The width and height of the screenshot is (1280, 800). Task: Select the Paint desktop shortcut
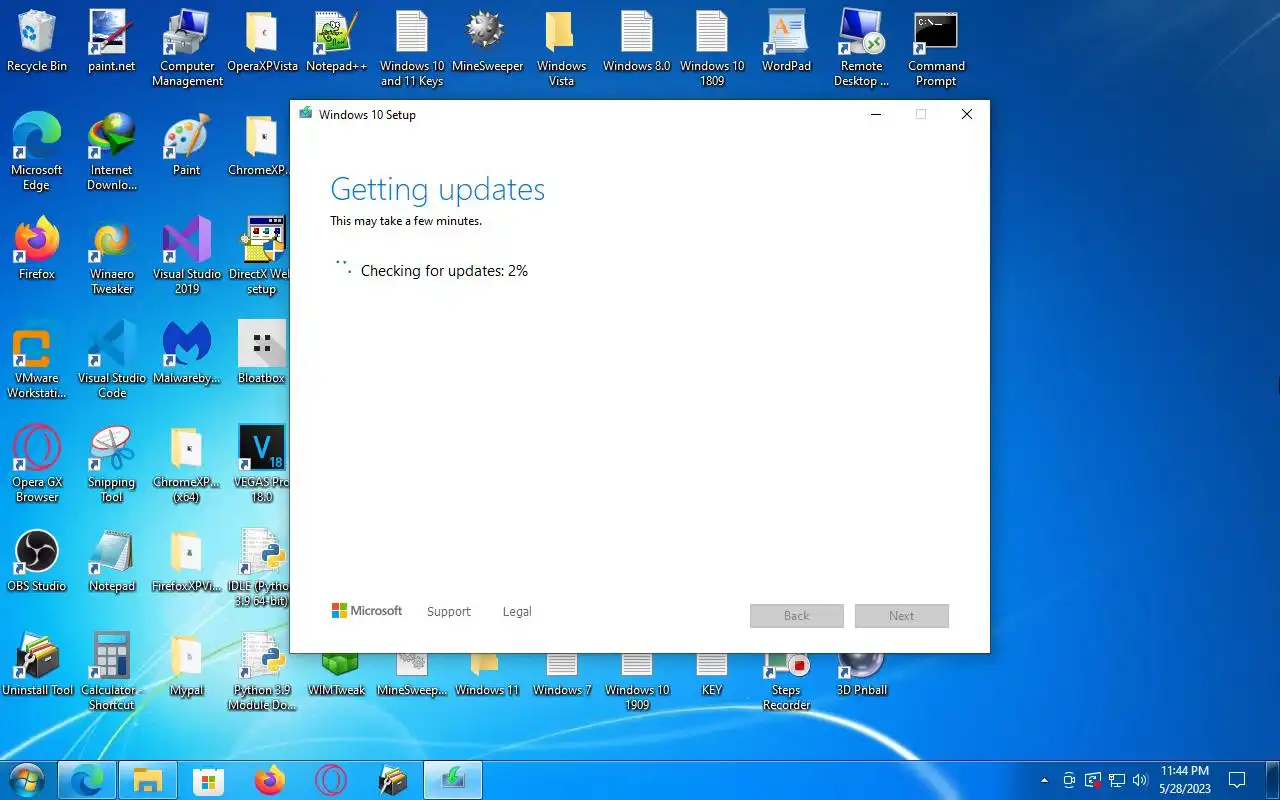pos(187,145)
